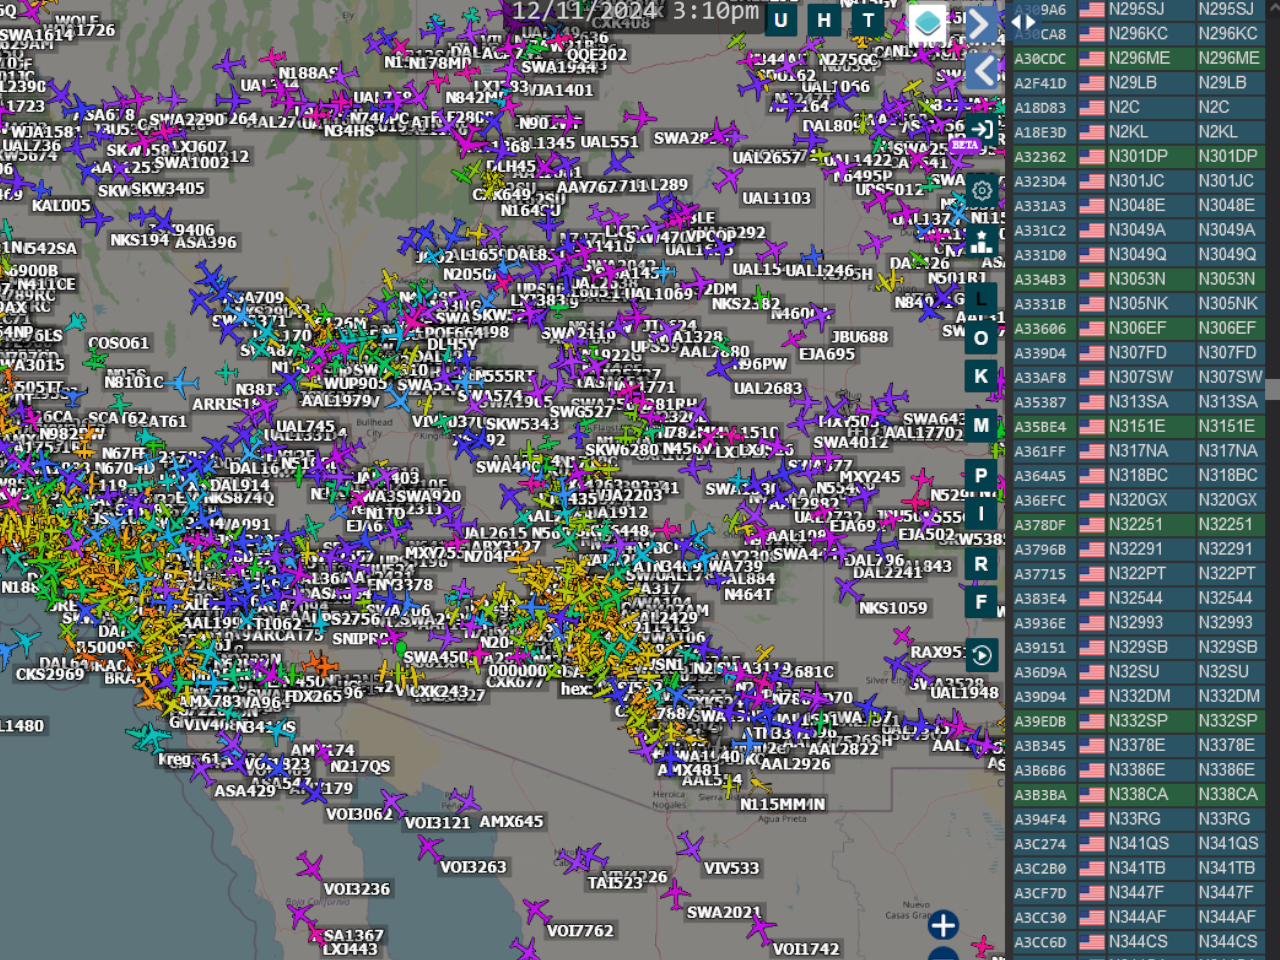Image resolution: width=1280 pixels, height=960 pixels.
Task: Toggle the R map button
Action: coord(981,563)
